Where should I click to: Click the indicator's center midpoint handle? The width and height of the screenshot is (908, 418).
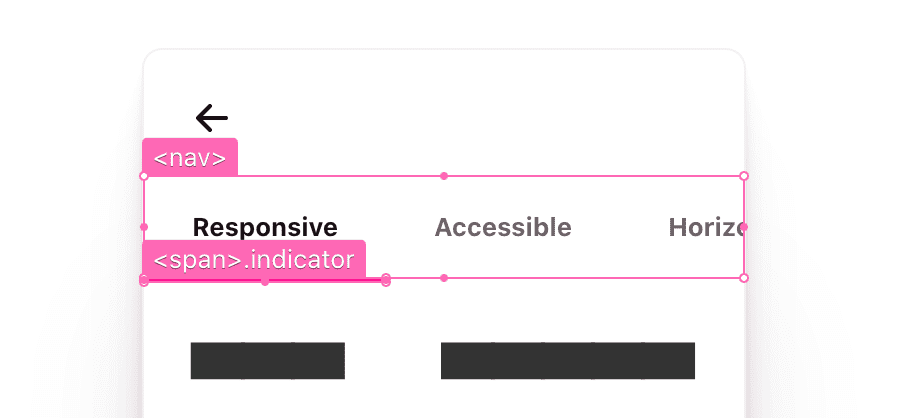265,282
